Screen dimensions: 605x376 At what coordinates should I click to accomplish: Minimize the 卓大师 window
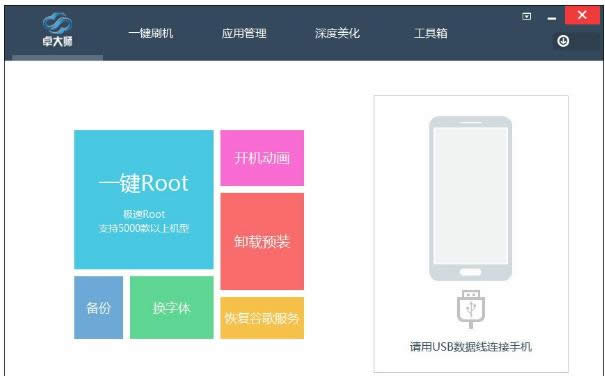[x=552, y=17]
